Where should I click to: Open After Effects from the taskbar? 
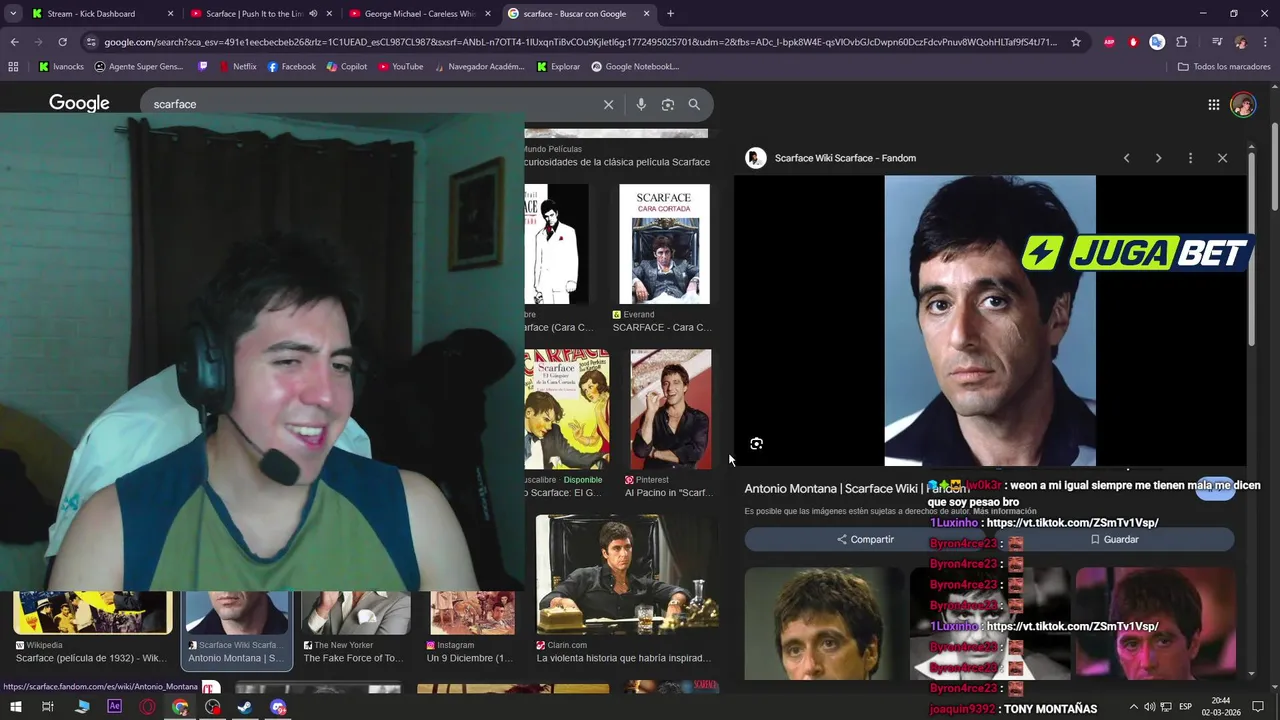click(114, 707)
